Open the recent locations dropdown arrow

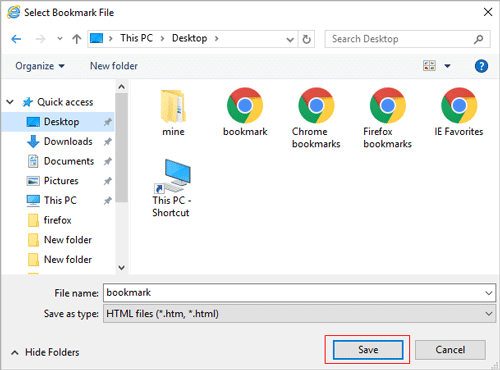[x=60, y=39]
